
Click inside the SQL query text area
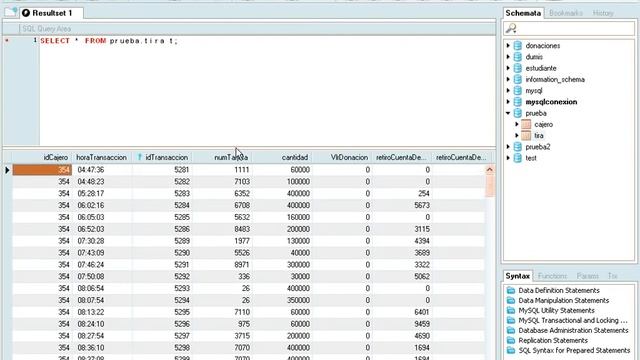267,91
